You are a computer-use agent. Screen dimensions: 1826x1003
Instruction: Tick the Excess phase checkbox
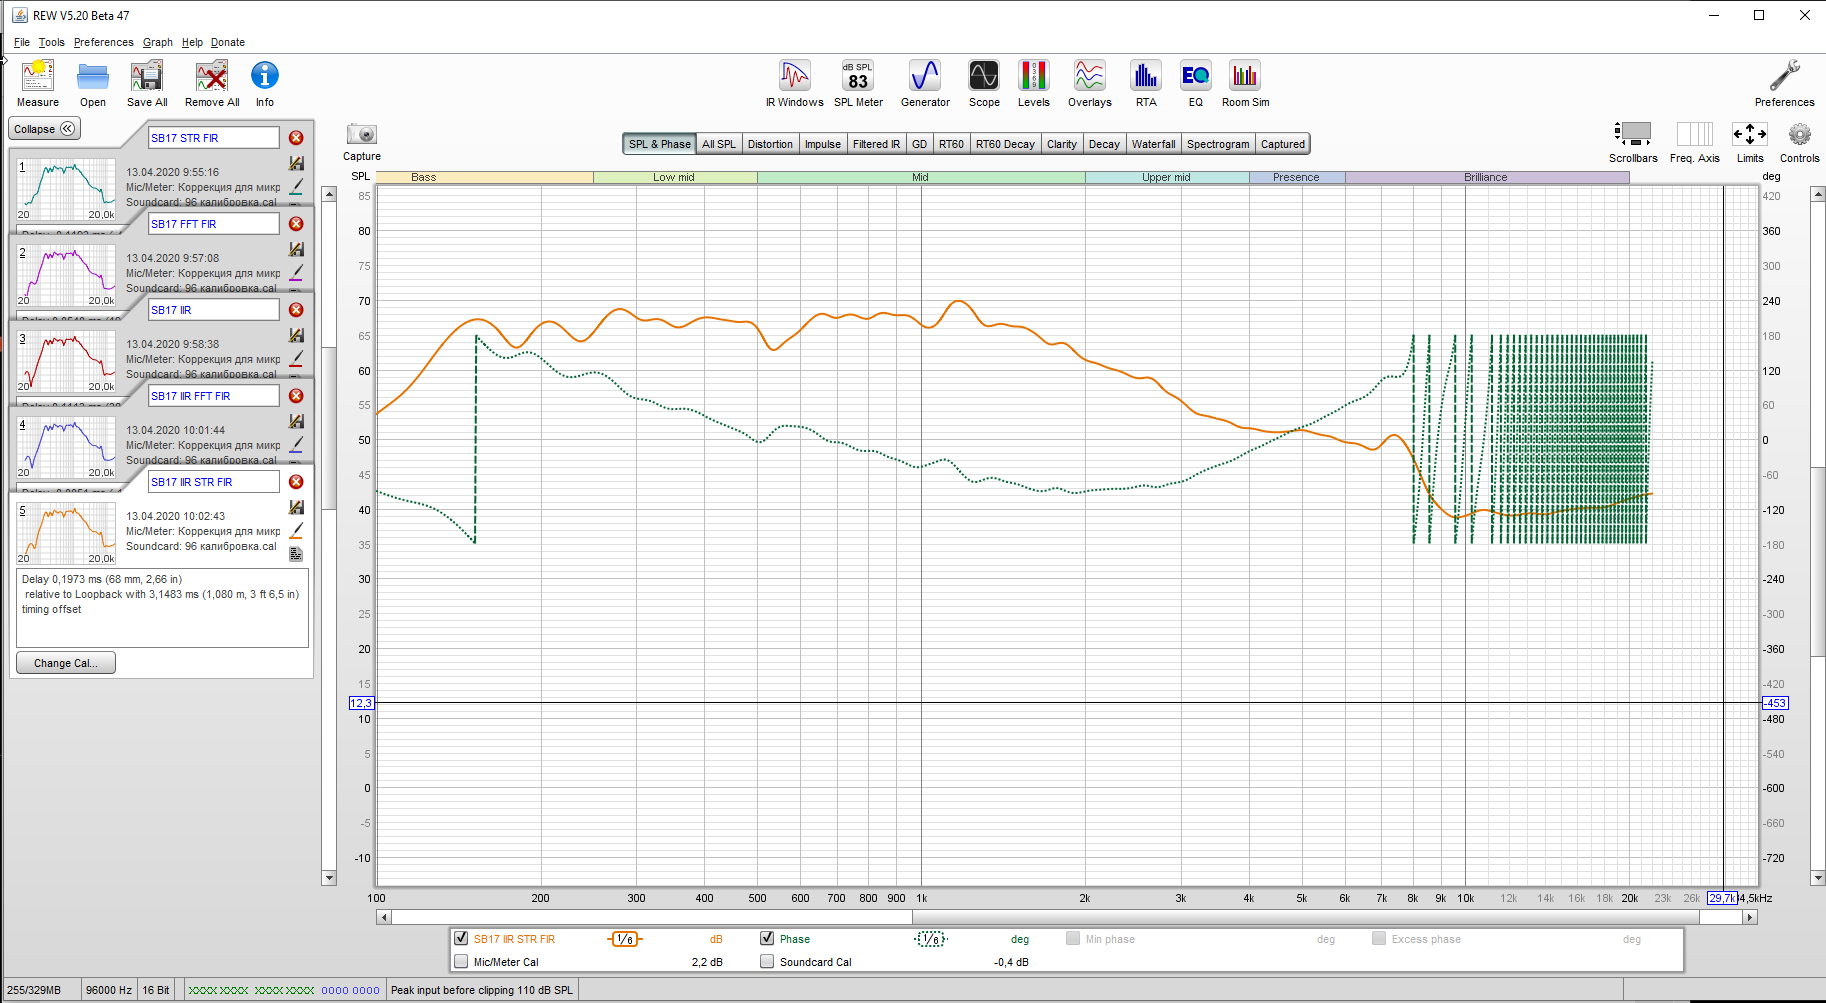click(x=1379, y=939)
